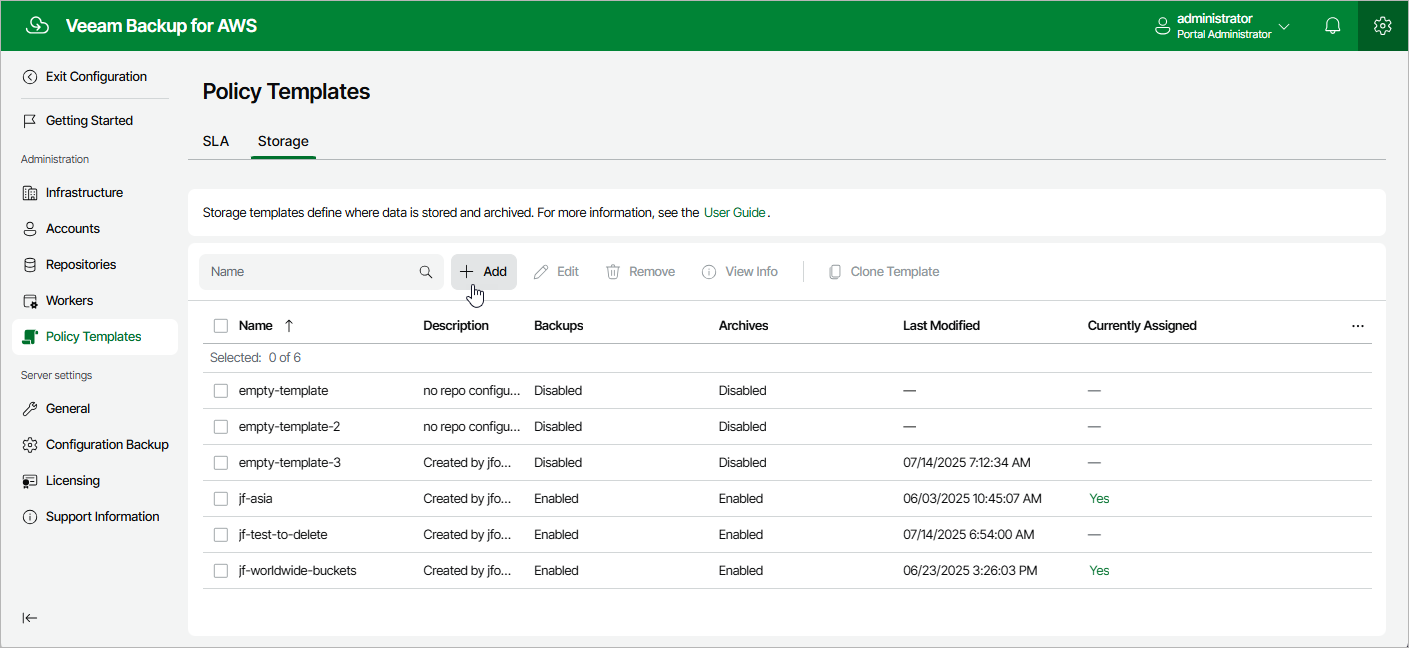The height and width of the screenshot is (648, 1409).
Task: Click the search magnifier icon
Action: tap(426, 272)
